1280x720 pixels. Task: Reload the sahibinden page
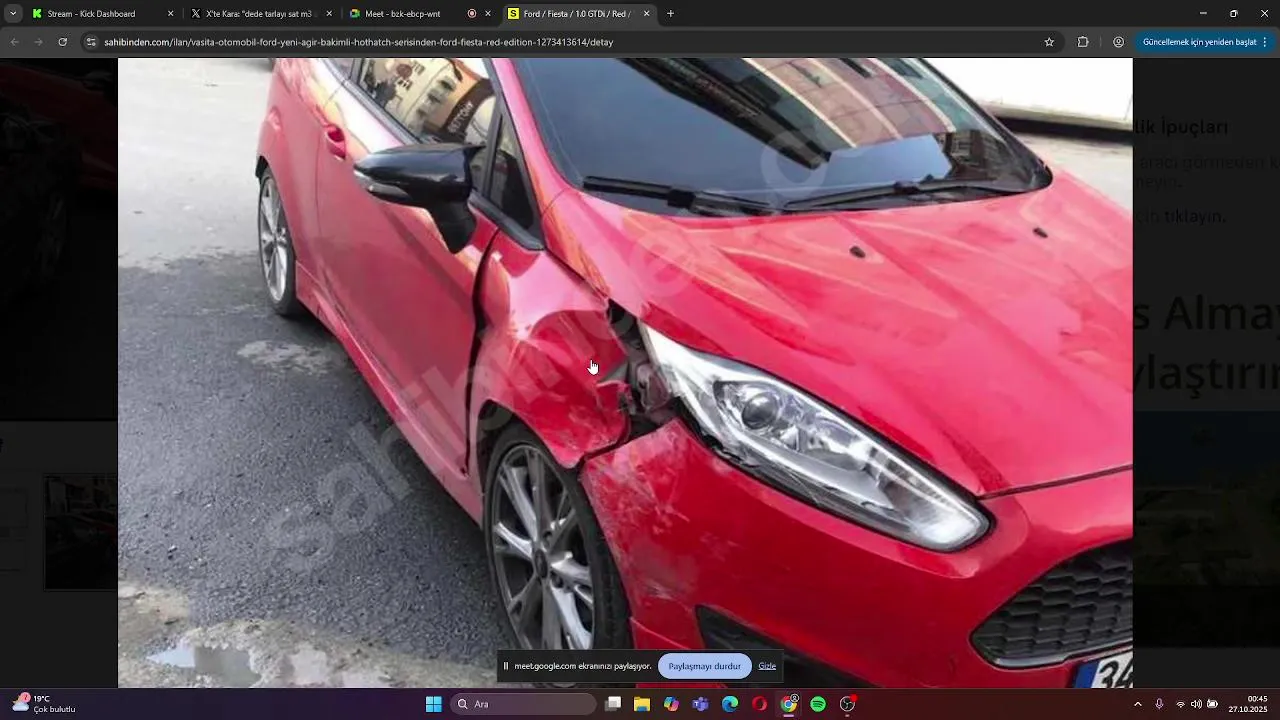point(62,42)
